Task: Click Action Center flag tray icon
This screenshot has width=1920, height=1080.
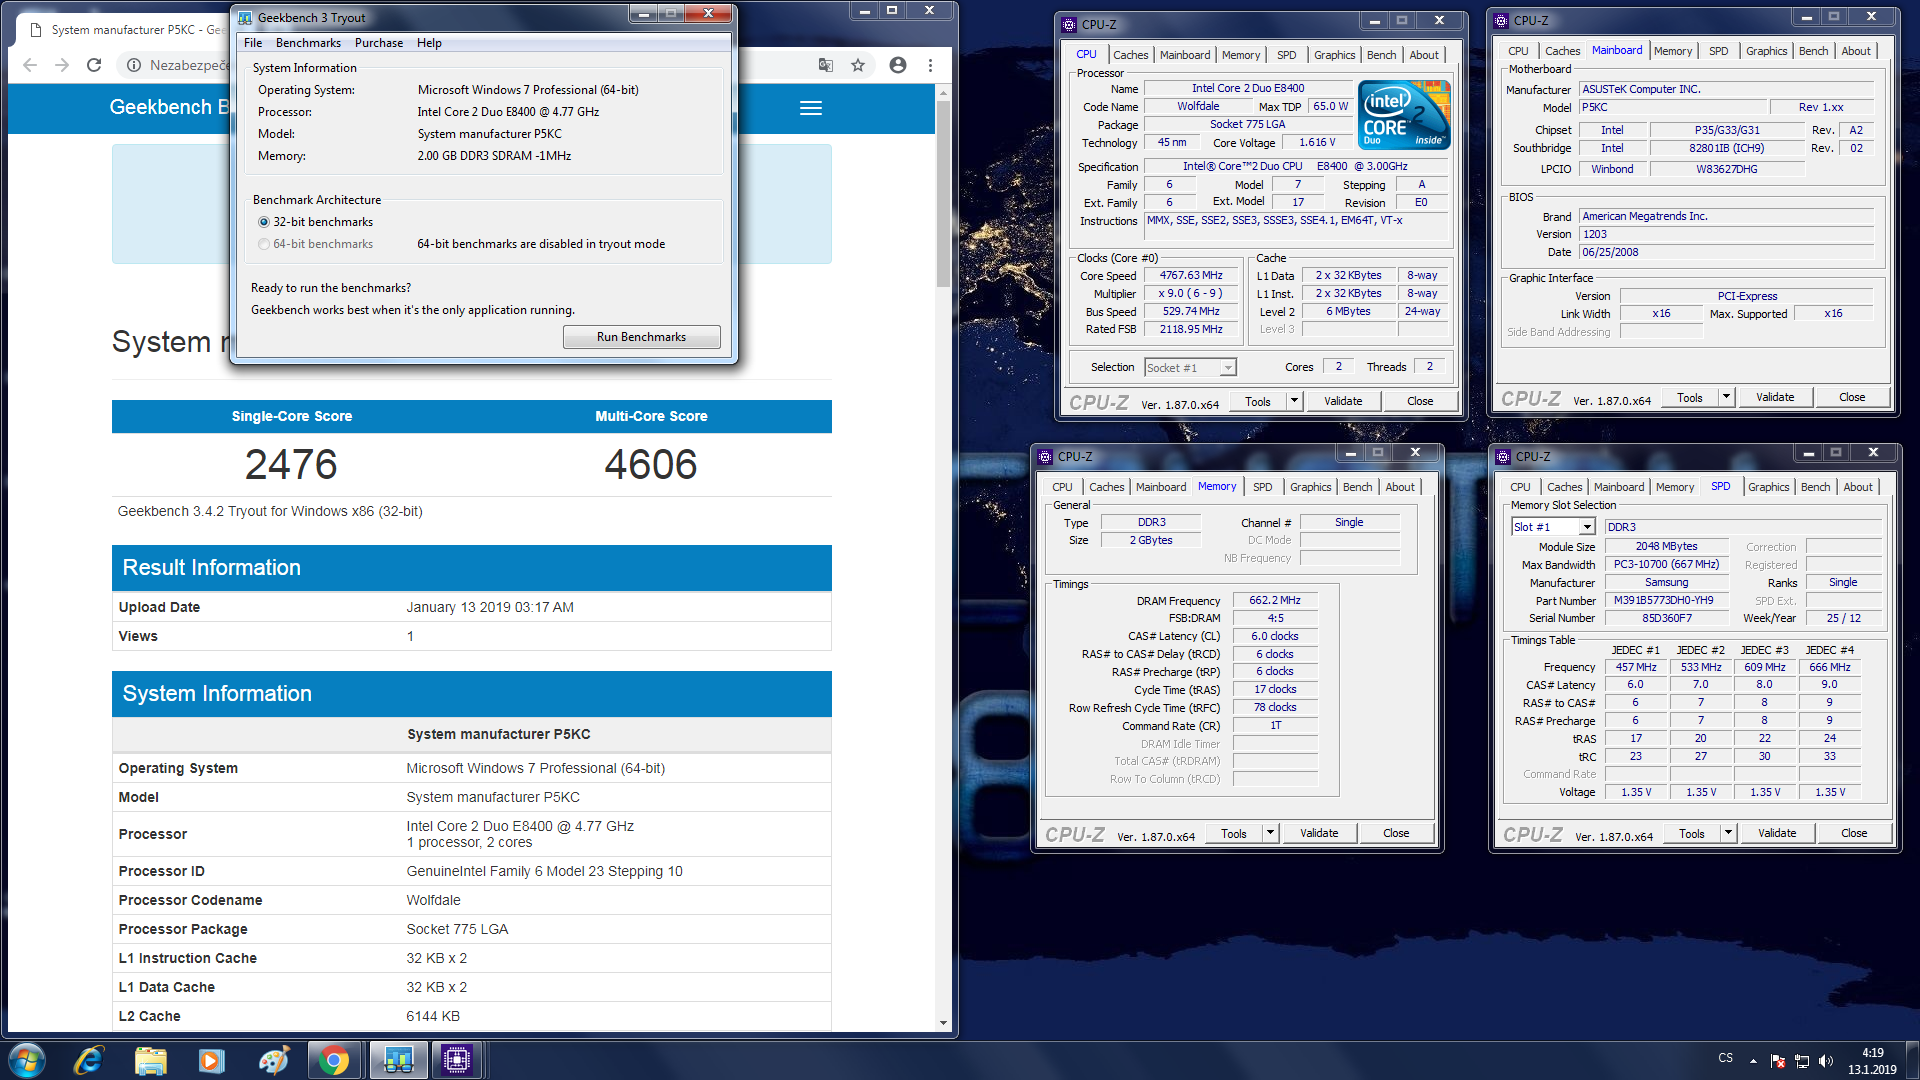Action: point(1778,1061)
